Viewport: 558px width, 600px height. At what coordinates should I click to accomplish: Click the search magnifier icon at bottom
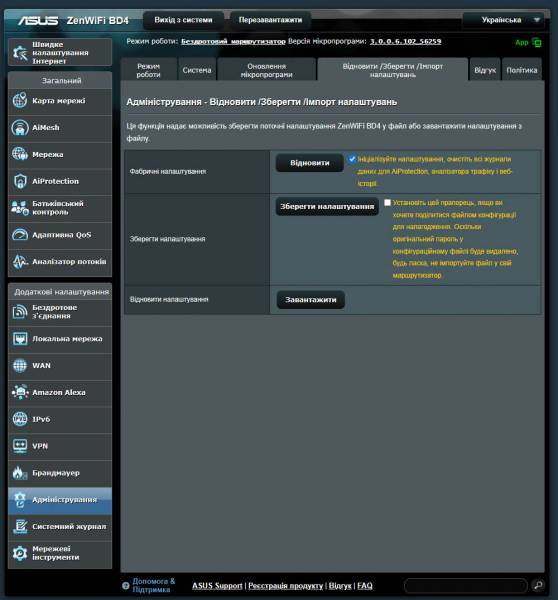click(538, 585)
